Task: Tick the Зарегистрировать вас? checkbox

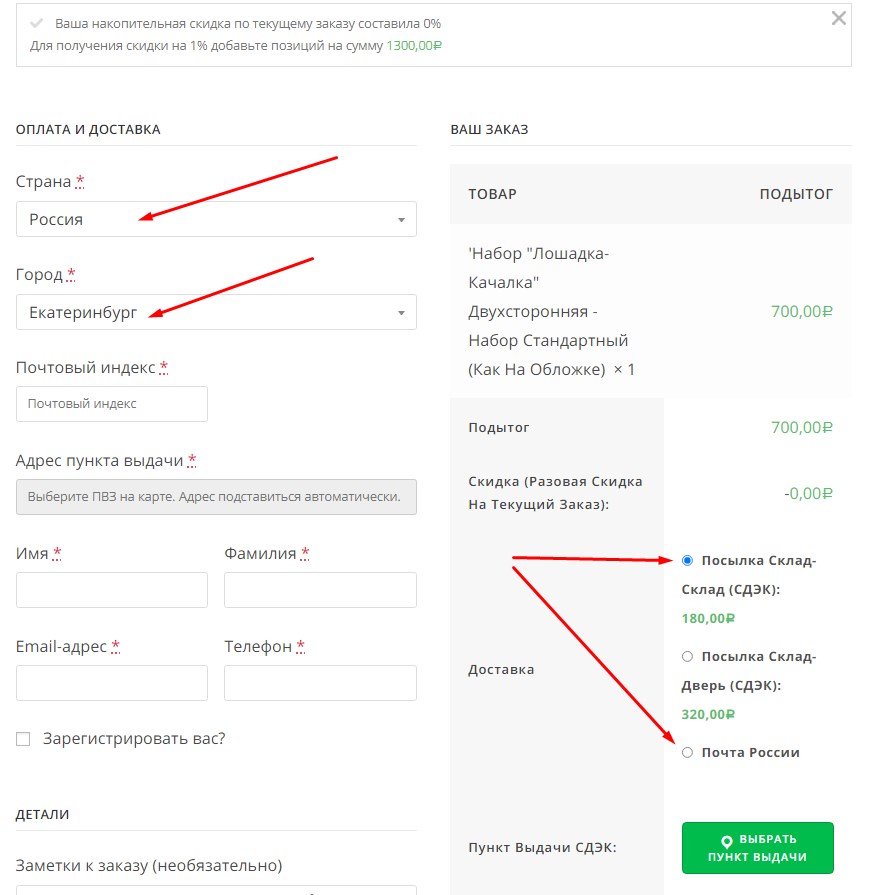Action: [x=23, y=739]
